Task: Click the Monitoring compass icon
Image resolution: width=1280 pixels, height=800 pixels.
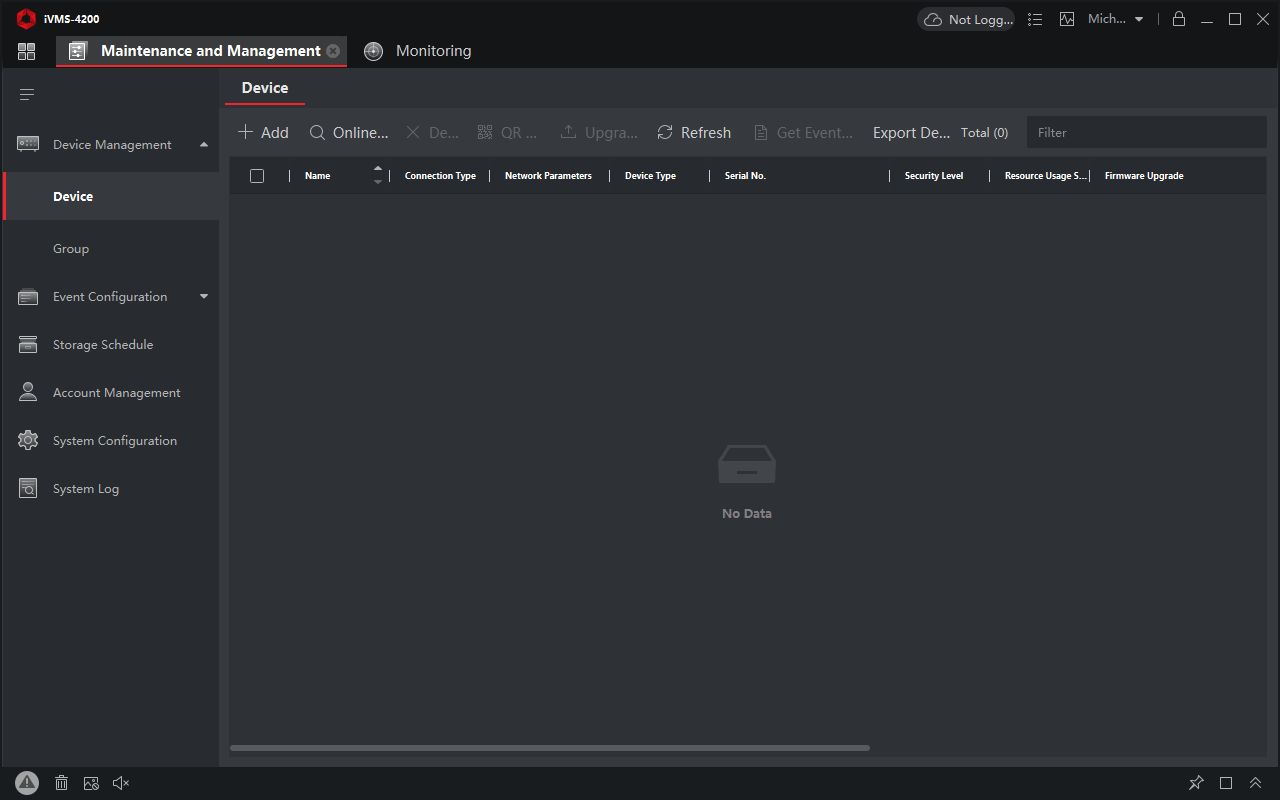Action: [x=373, y=51]
